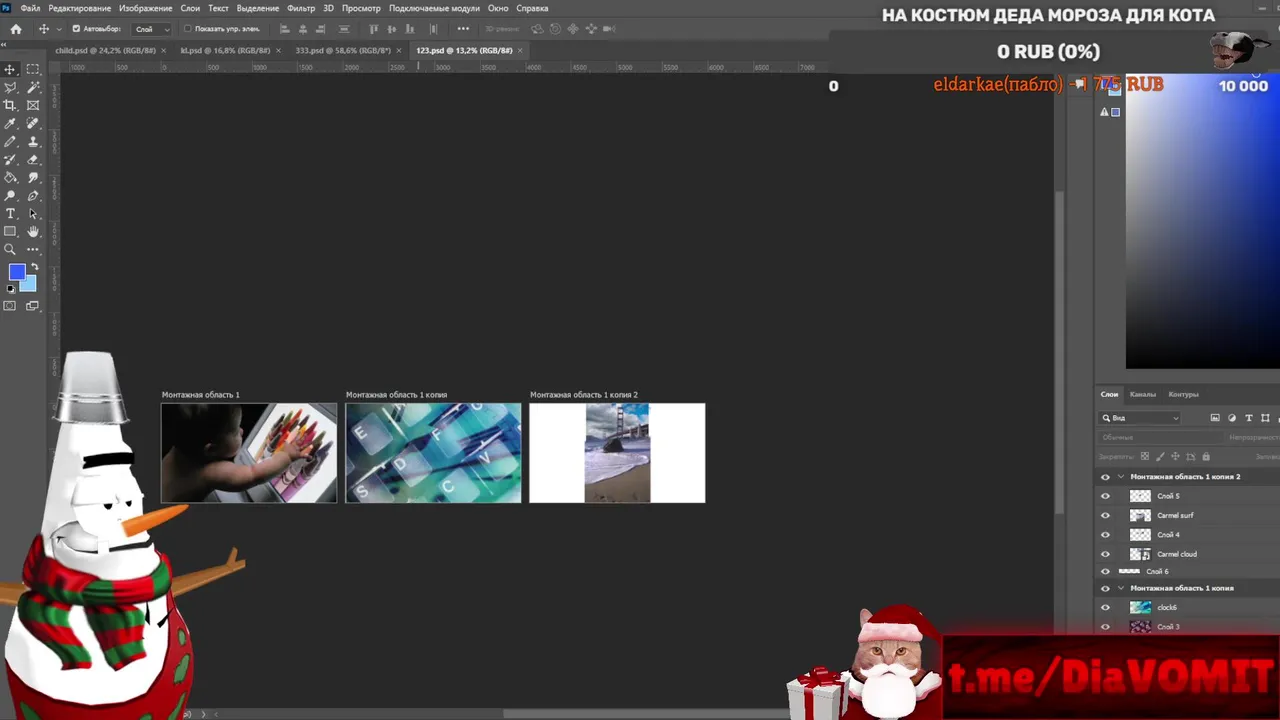
Task: Open more align options three-dots
Action: 463,28
